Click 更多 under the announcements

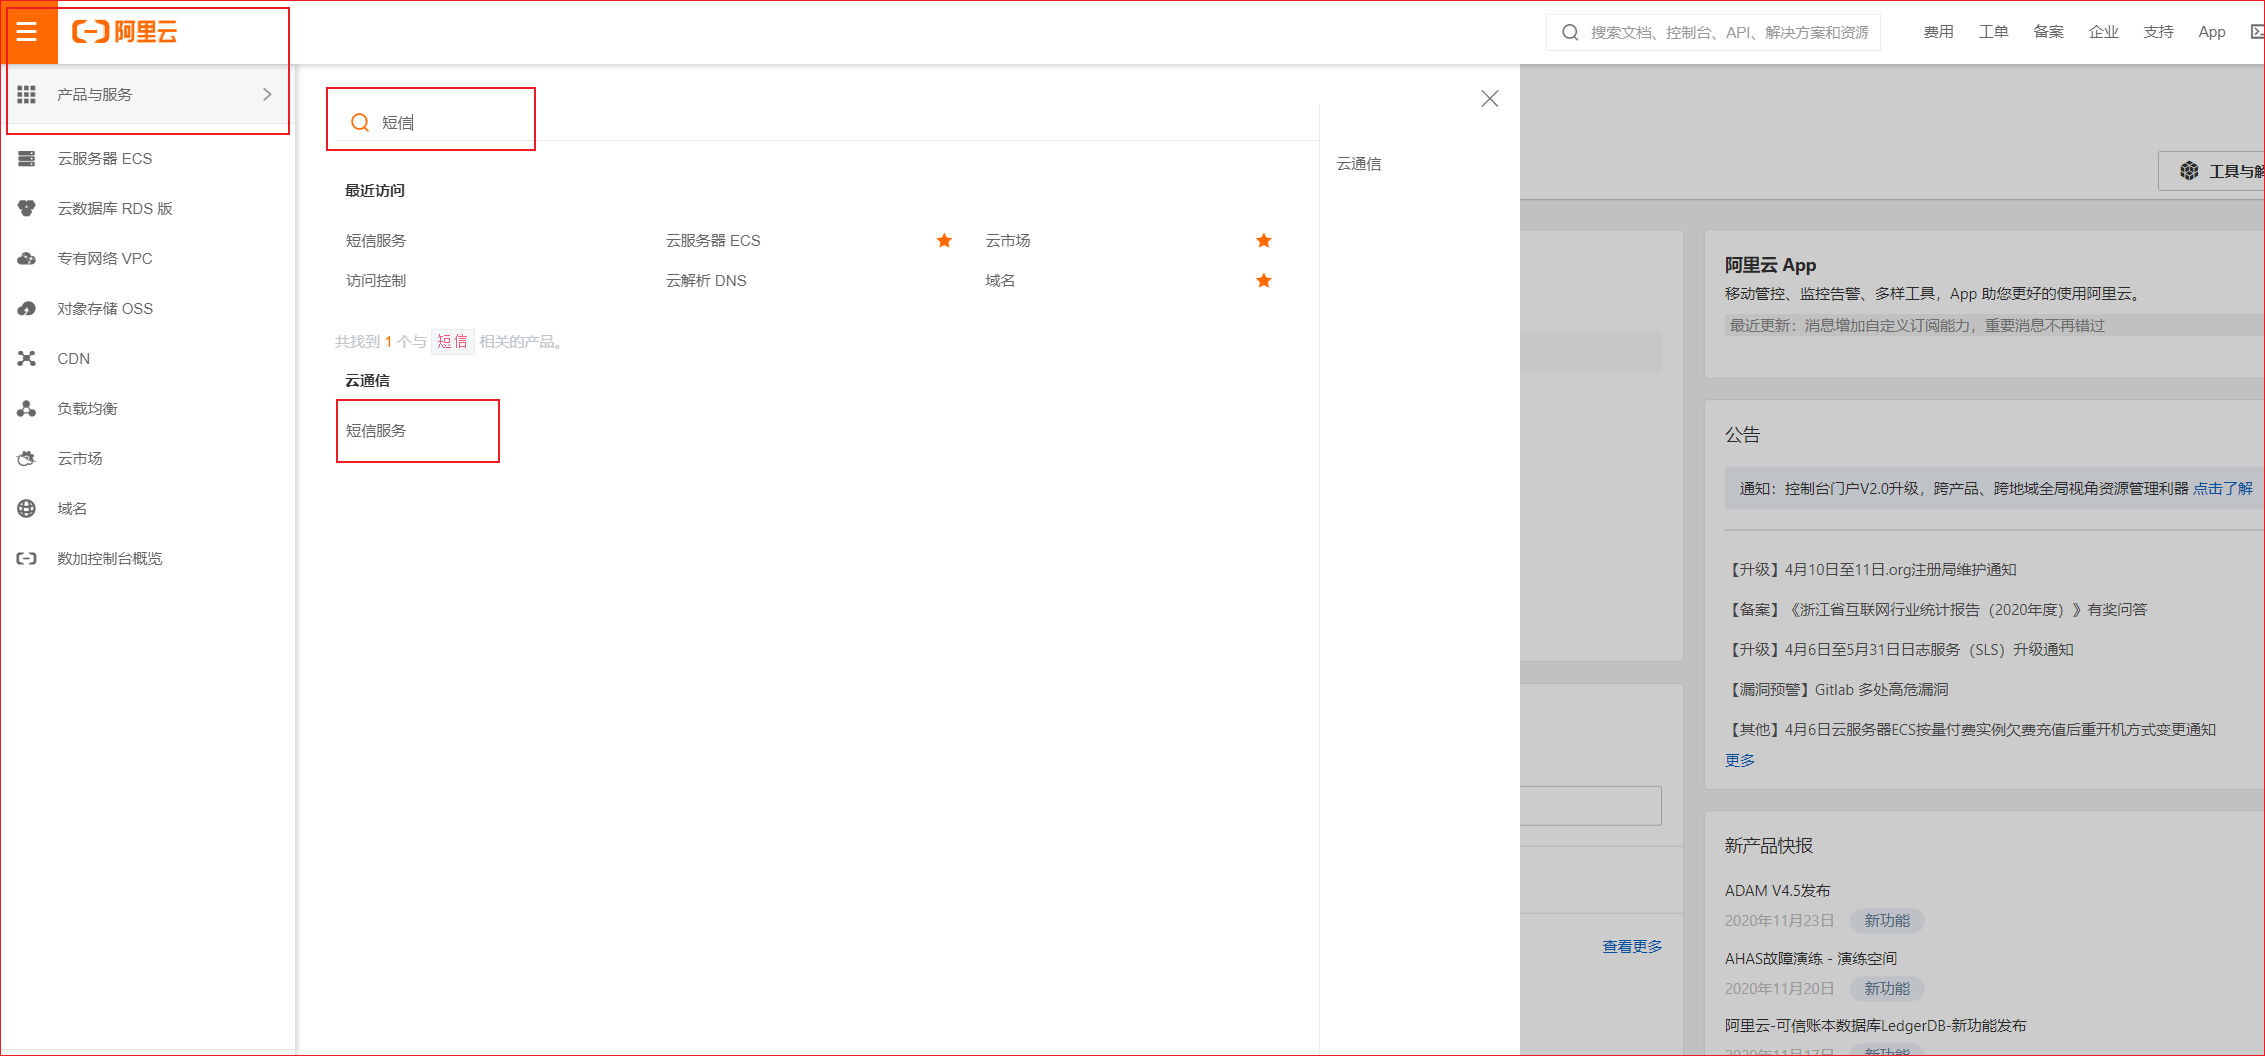tap(1740, 761)
